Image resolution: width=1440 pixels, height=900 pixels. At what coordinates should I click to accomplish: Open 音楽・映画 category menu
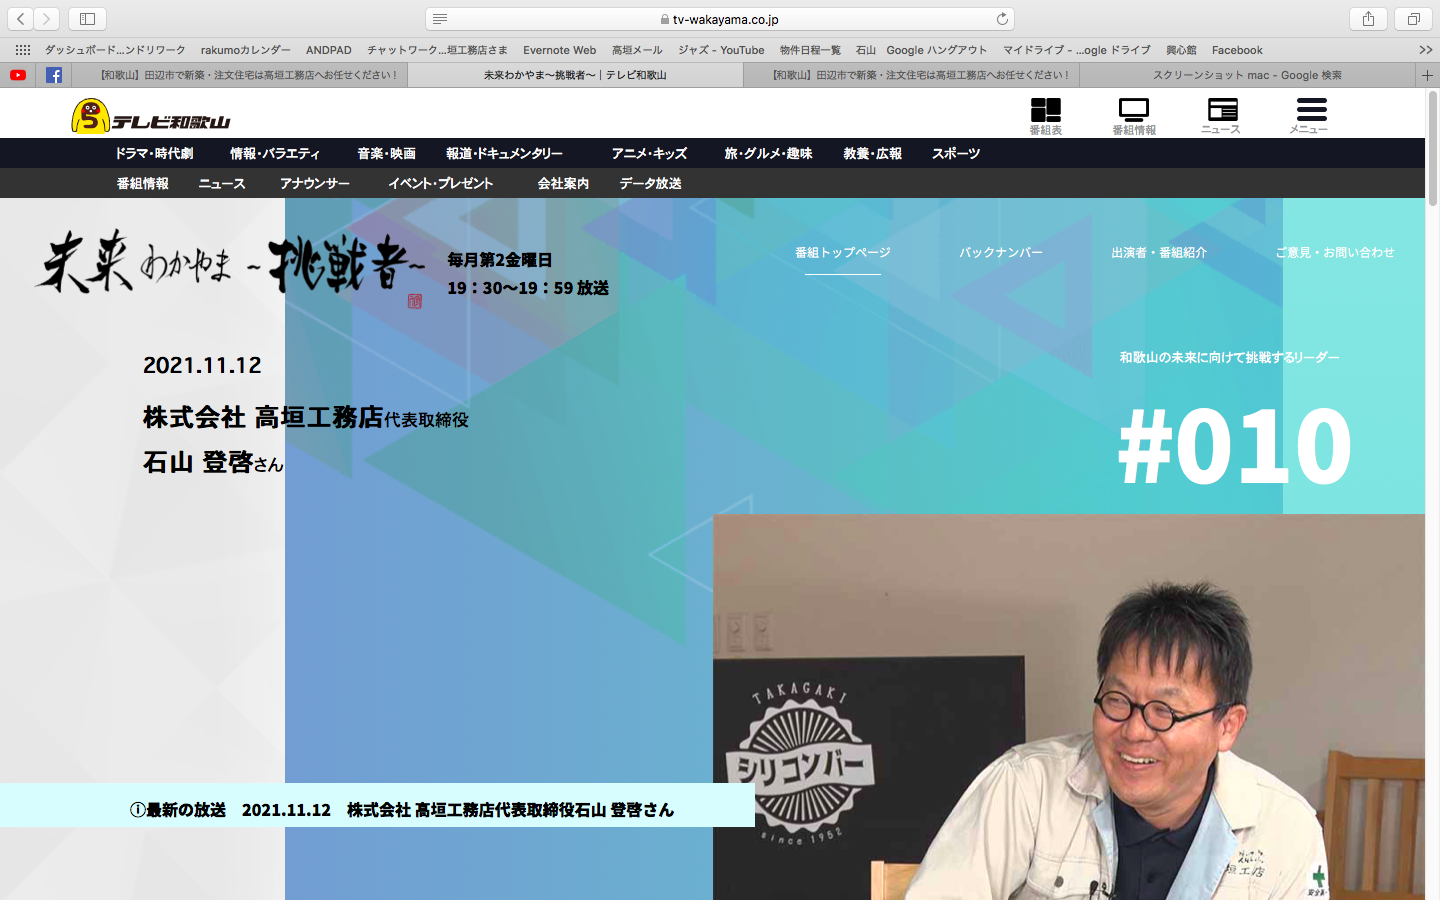386,154
